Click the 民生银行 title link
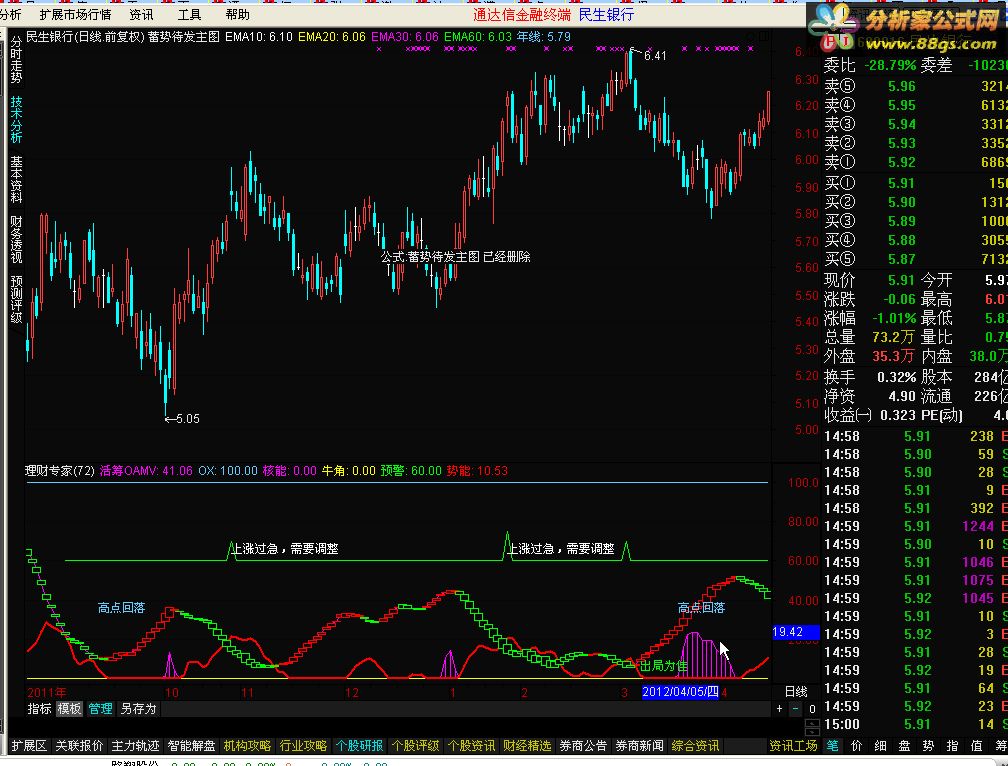Image resolution: width=1008 pixels, height=766 pixels. point(606,14)
